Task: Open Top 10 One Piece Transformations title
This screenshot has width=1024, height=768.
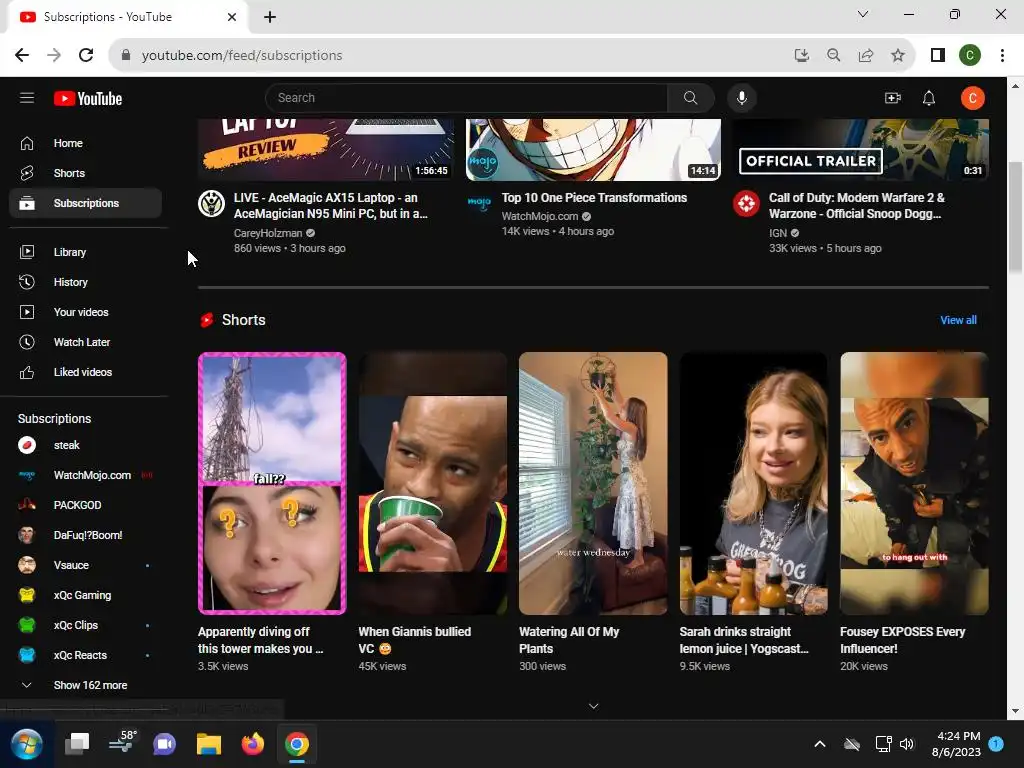Action: click(x=594, y=198)
